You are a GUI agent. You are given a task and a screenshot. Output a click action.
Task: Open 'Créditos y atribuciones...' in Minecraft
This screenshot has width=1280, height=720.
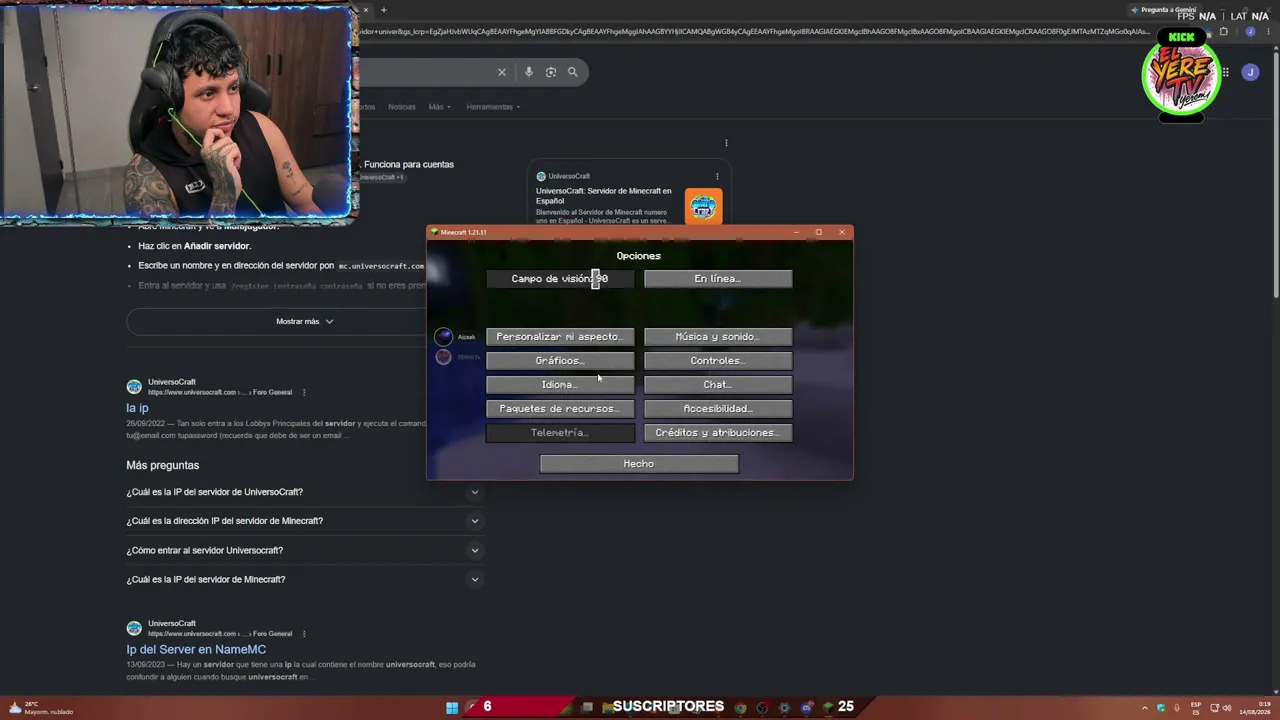(718, 433)
